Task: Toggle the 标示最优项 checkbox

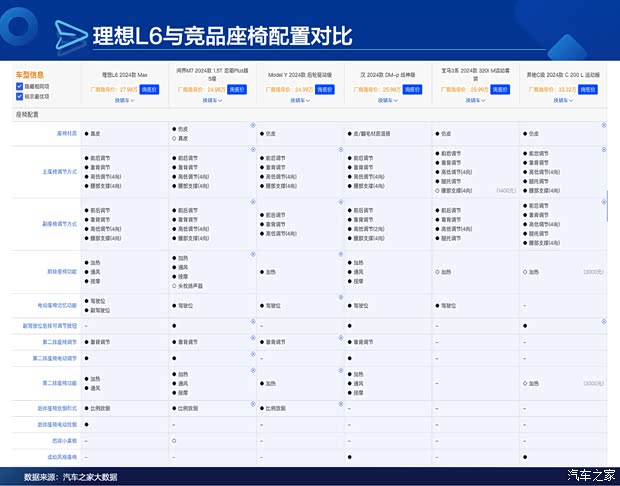Action: click(x=20, y=96)
